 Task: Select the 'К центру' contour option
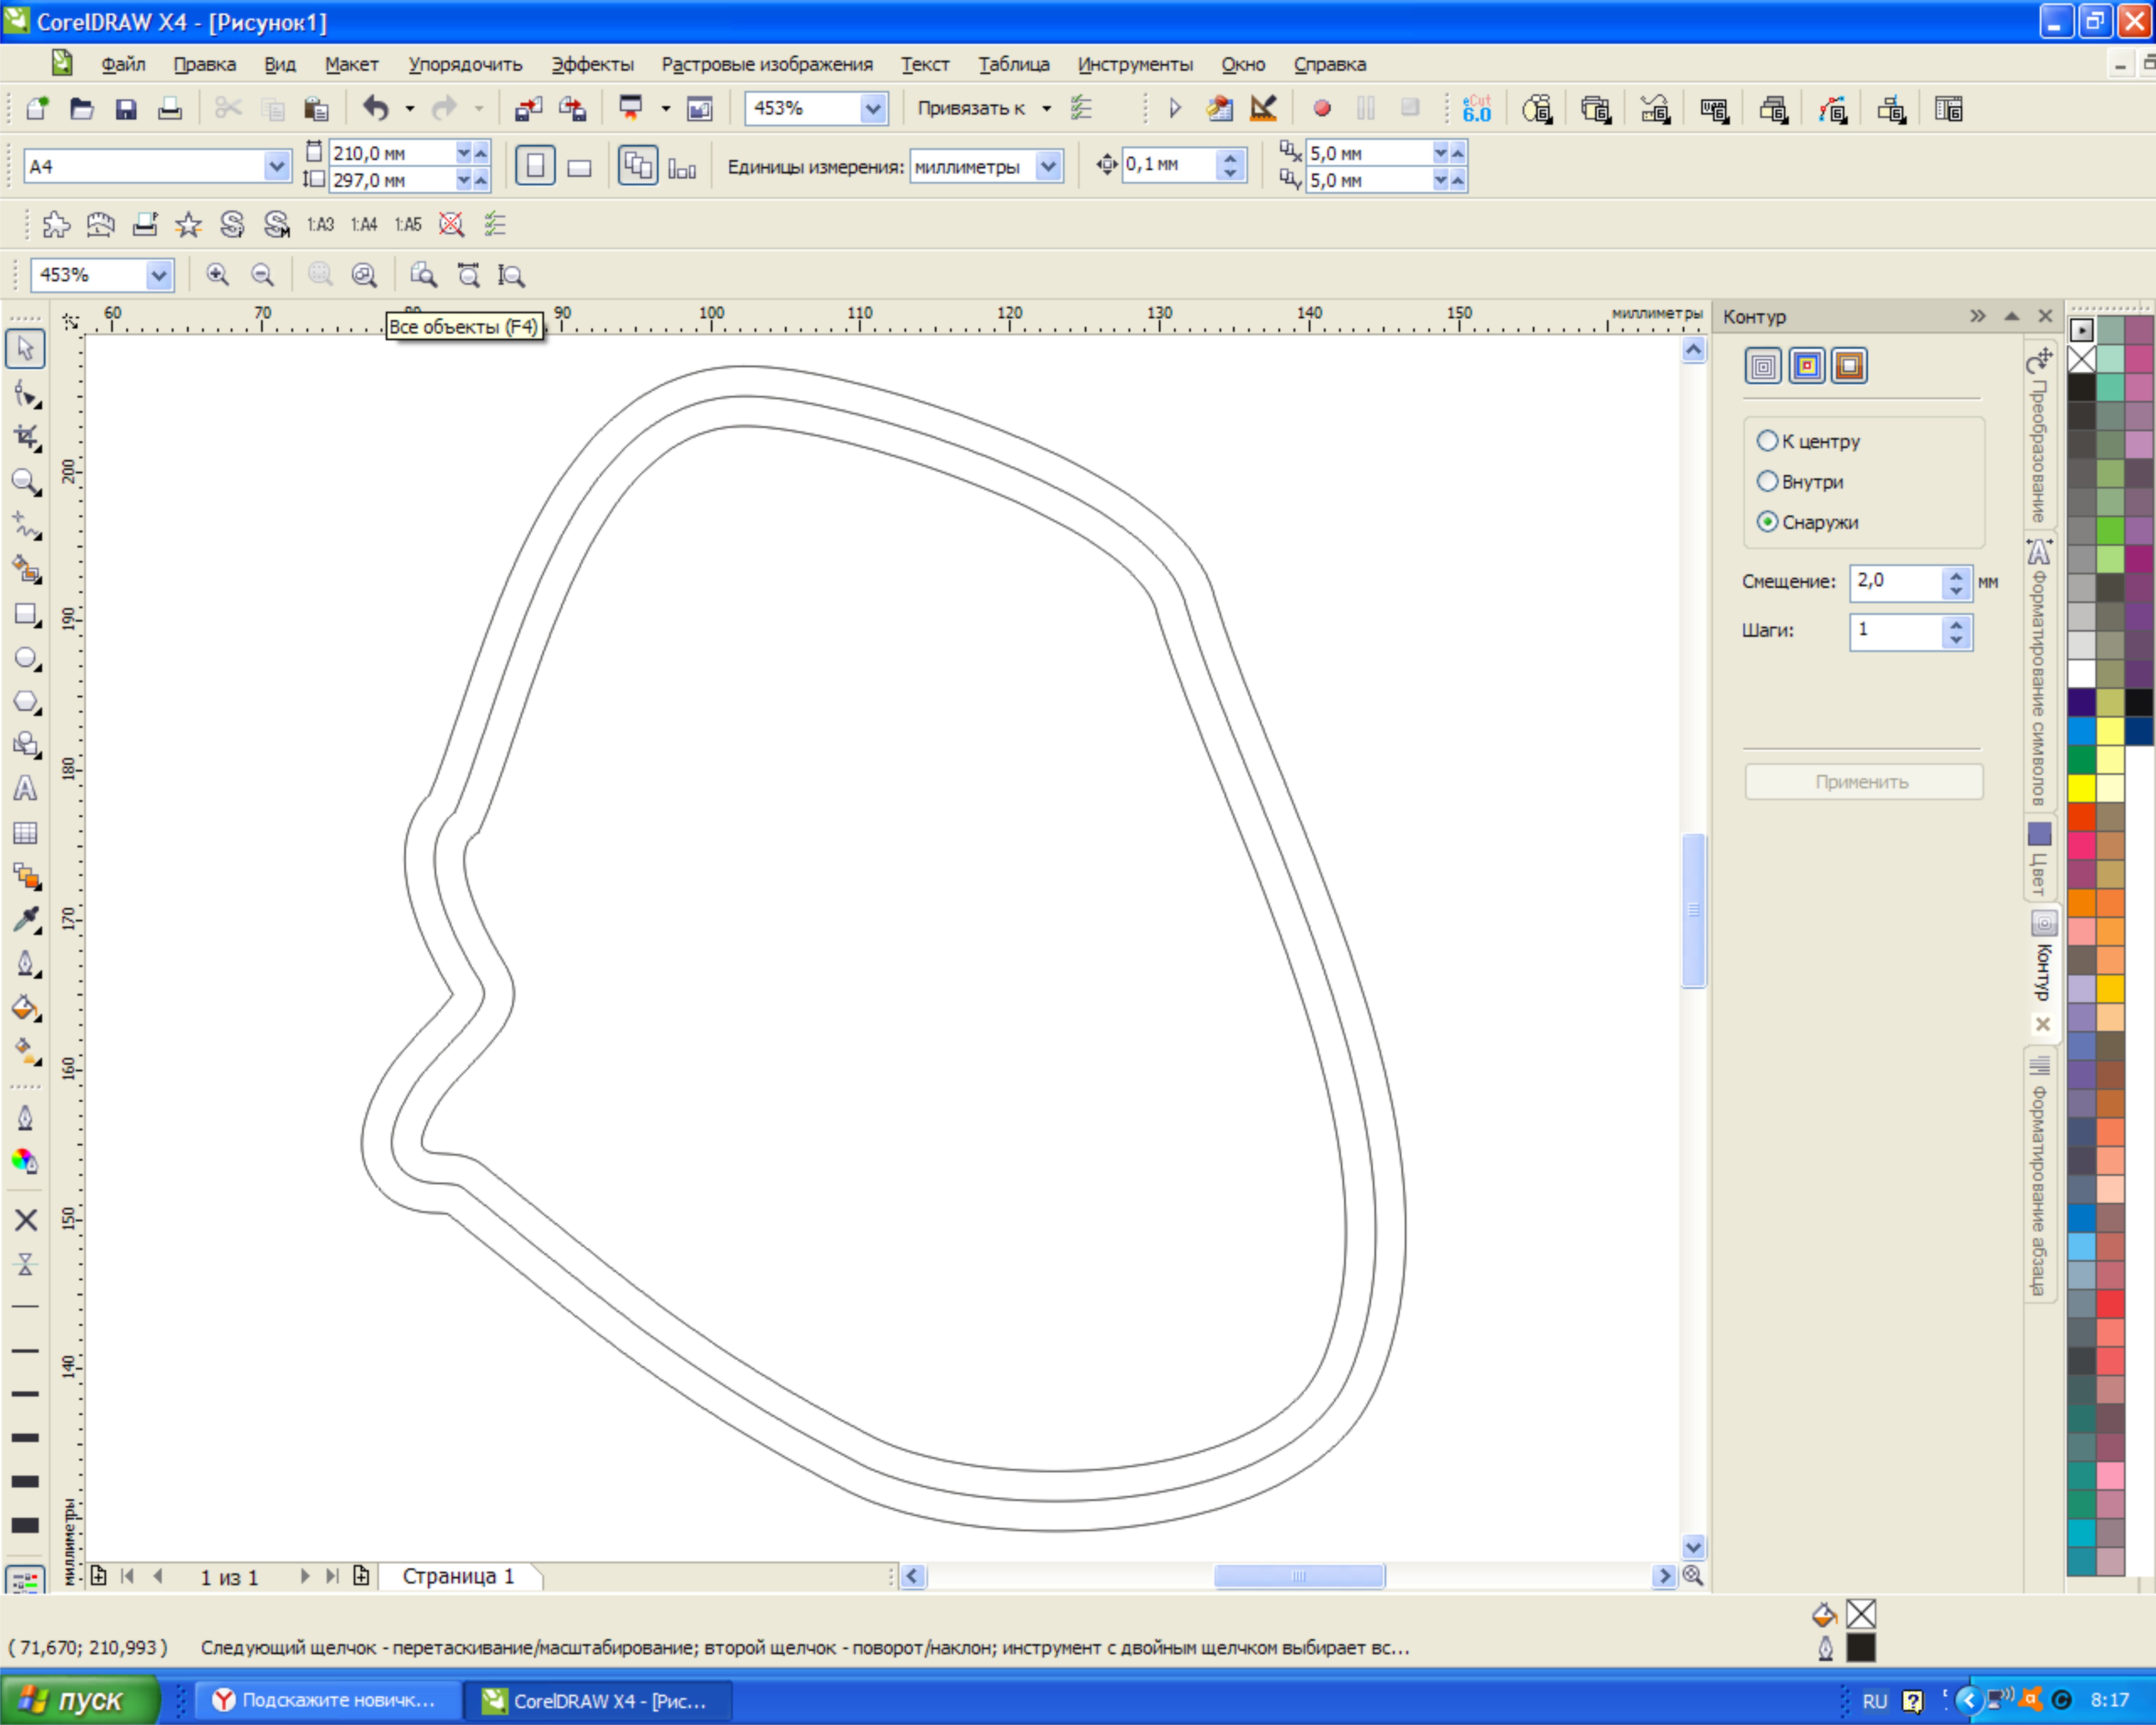pos(1809,441)
